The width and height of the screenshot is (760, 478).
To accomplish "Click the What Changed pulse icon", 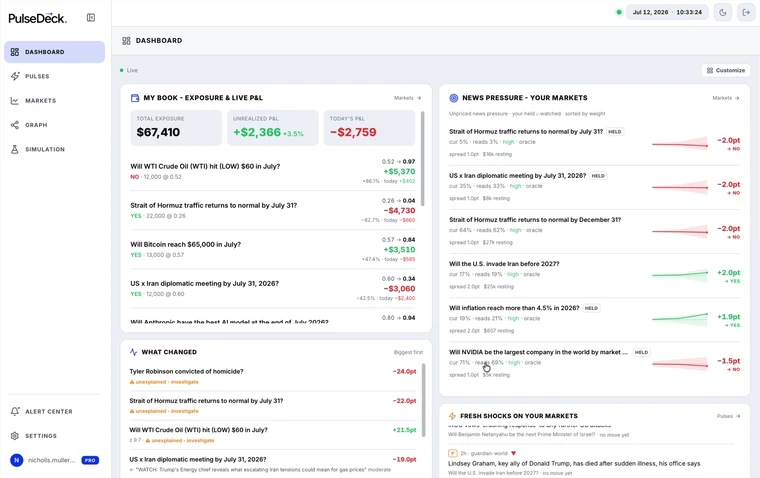I will [133, 352].
